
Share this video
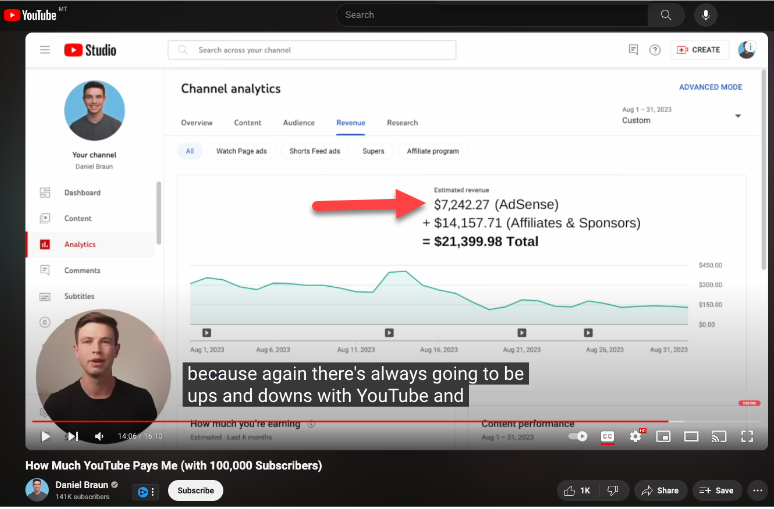pyautogui.click(x=660, y=491)
